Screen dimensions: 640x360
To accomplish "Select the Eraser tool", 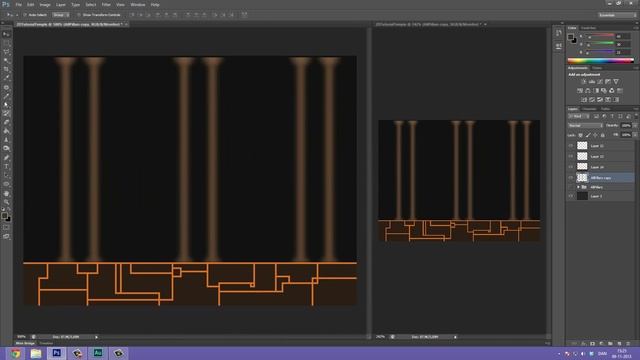I will (6, 122).
